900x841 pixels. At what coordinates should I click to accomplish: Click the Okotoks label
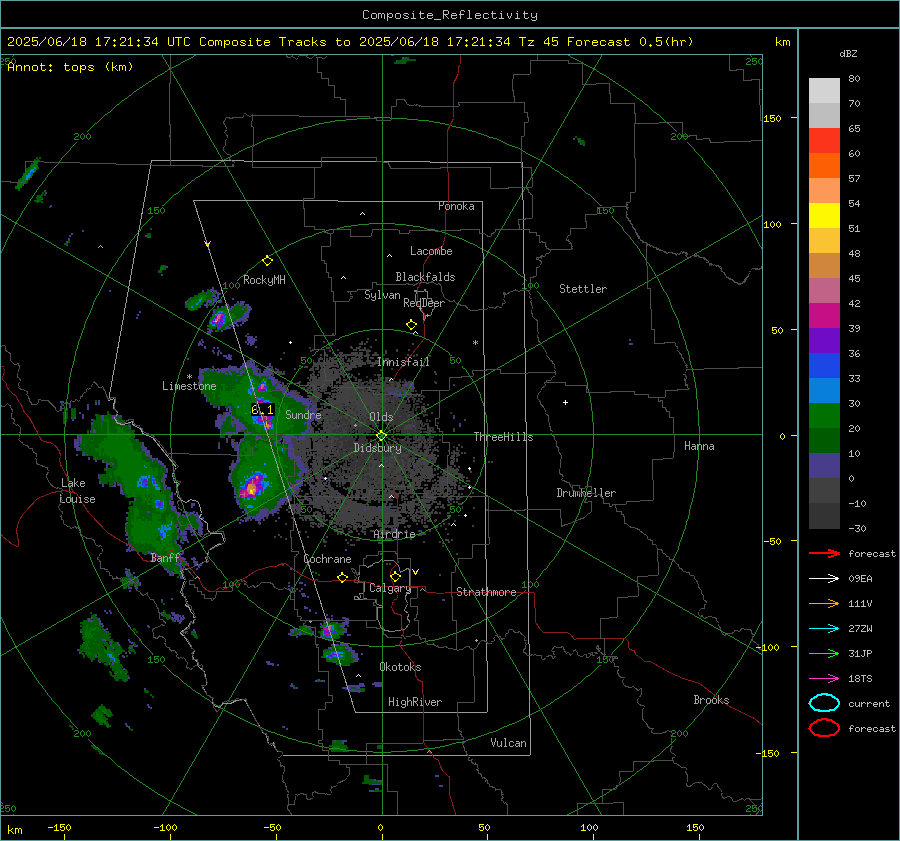pyautogui.click(x=400, y=667)
